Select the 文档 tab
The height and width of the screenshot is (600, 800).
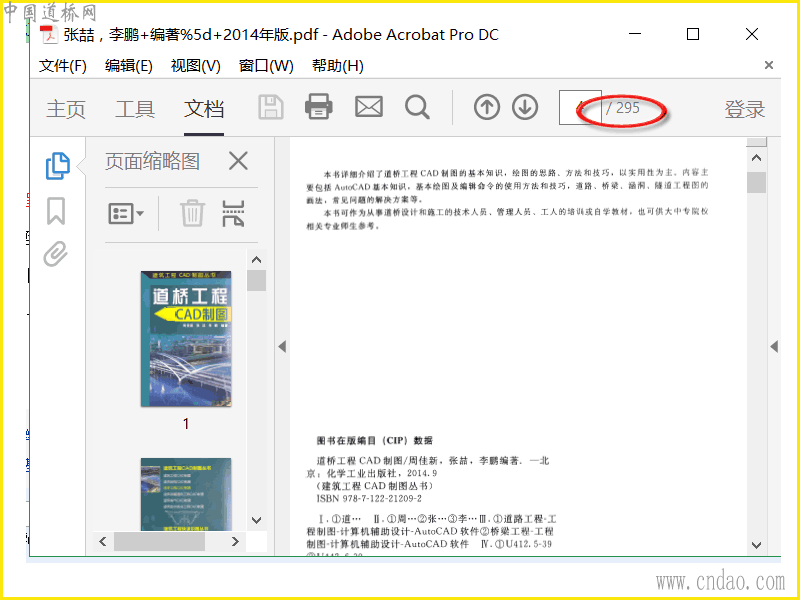[x=204, y=109]
